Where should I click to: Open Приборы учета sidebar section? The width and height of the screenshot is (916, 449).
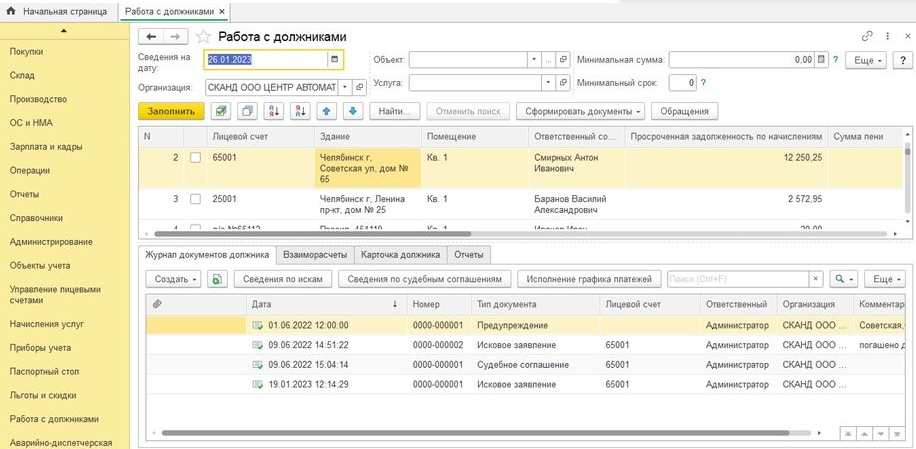tap(40, 347)
